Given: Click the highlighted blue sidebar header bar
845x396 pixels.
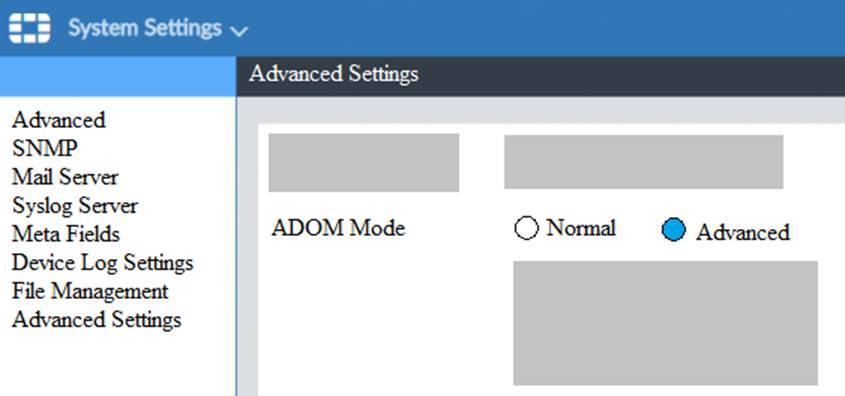Looking at the screenshot, I should tap(118, 76).
